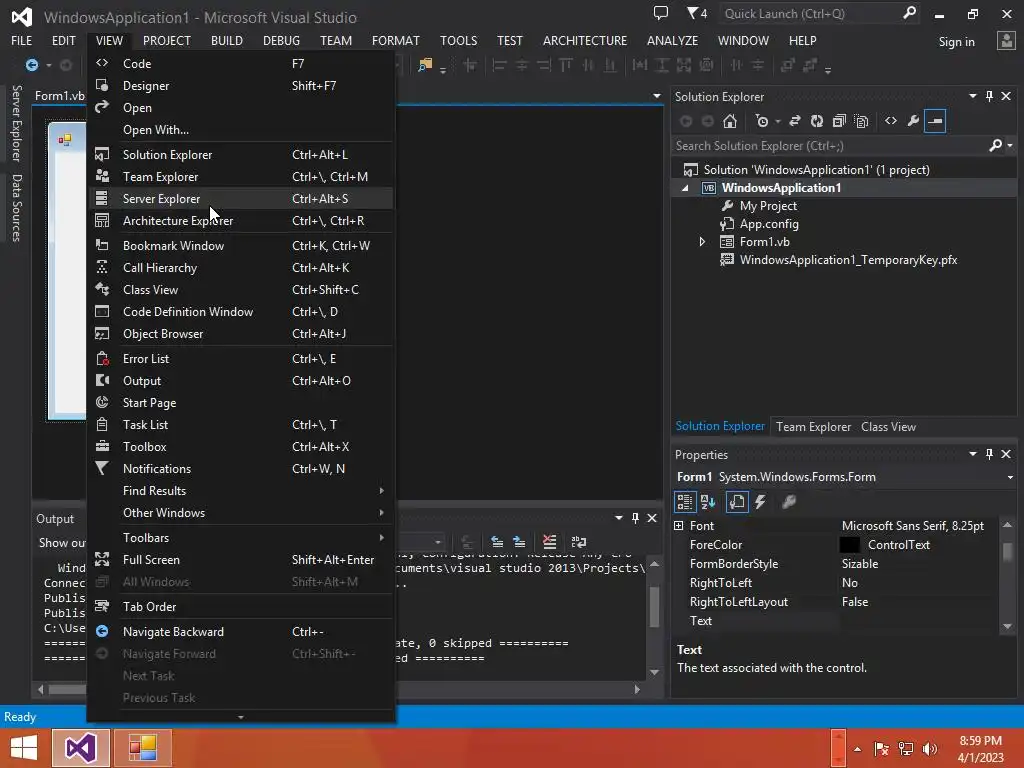
Task: Click Sign in link
Action: click(x=956, y=42)
